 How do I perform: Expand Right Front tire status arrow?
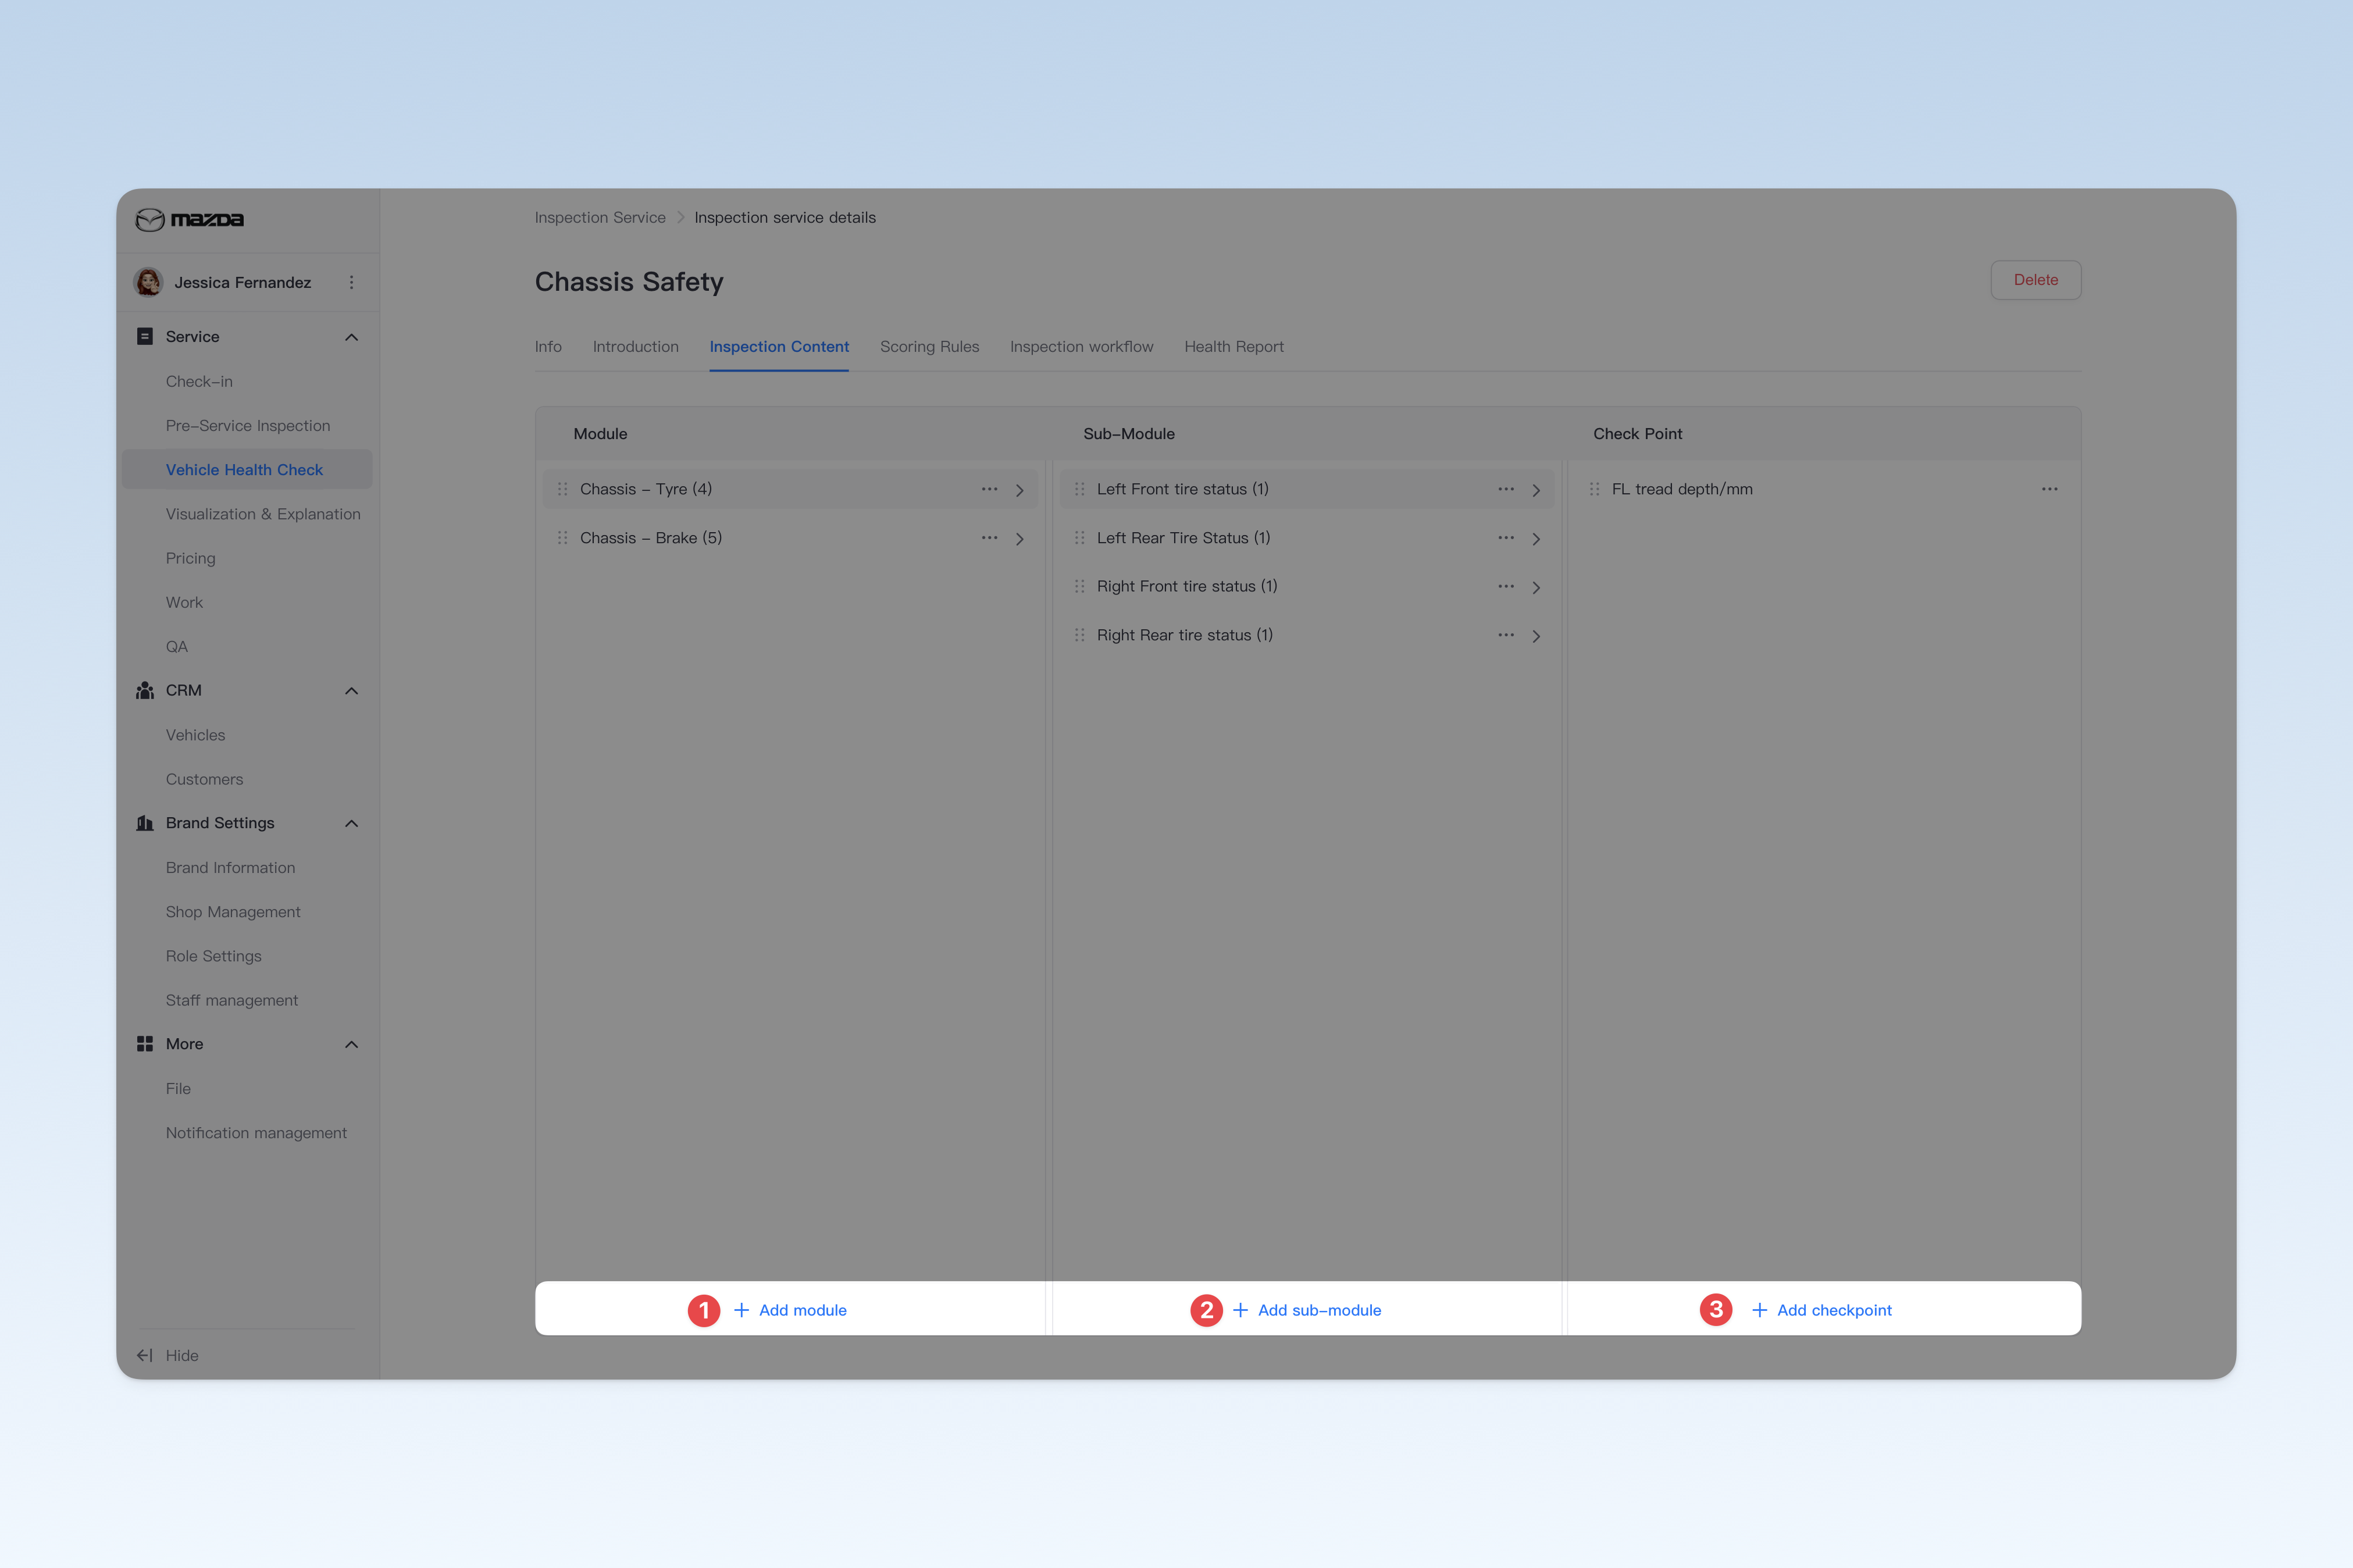coord(1536,587)
